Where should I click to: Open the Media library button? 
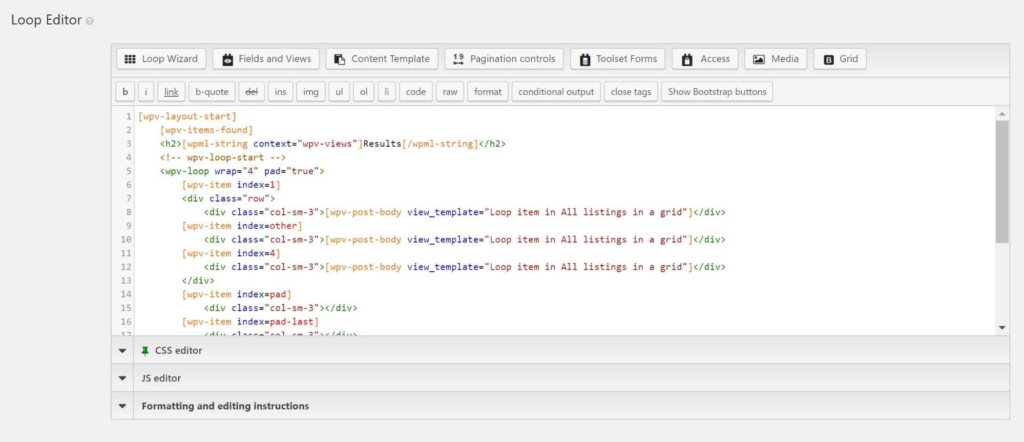(775, 59)
